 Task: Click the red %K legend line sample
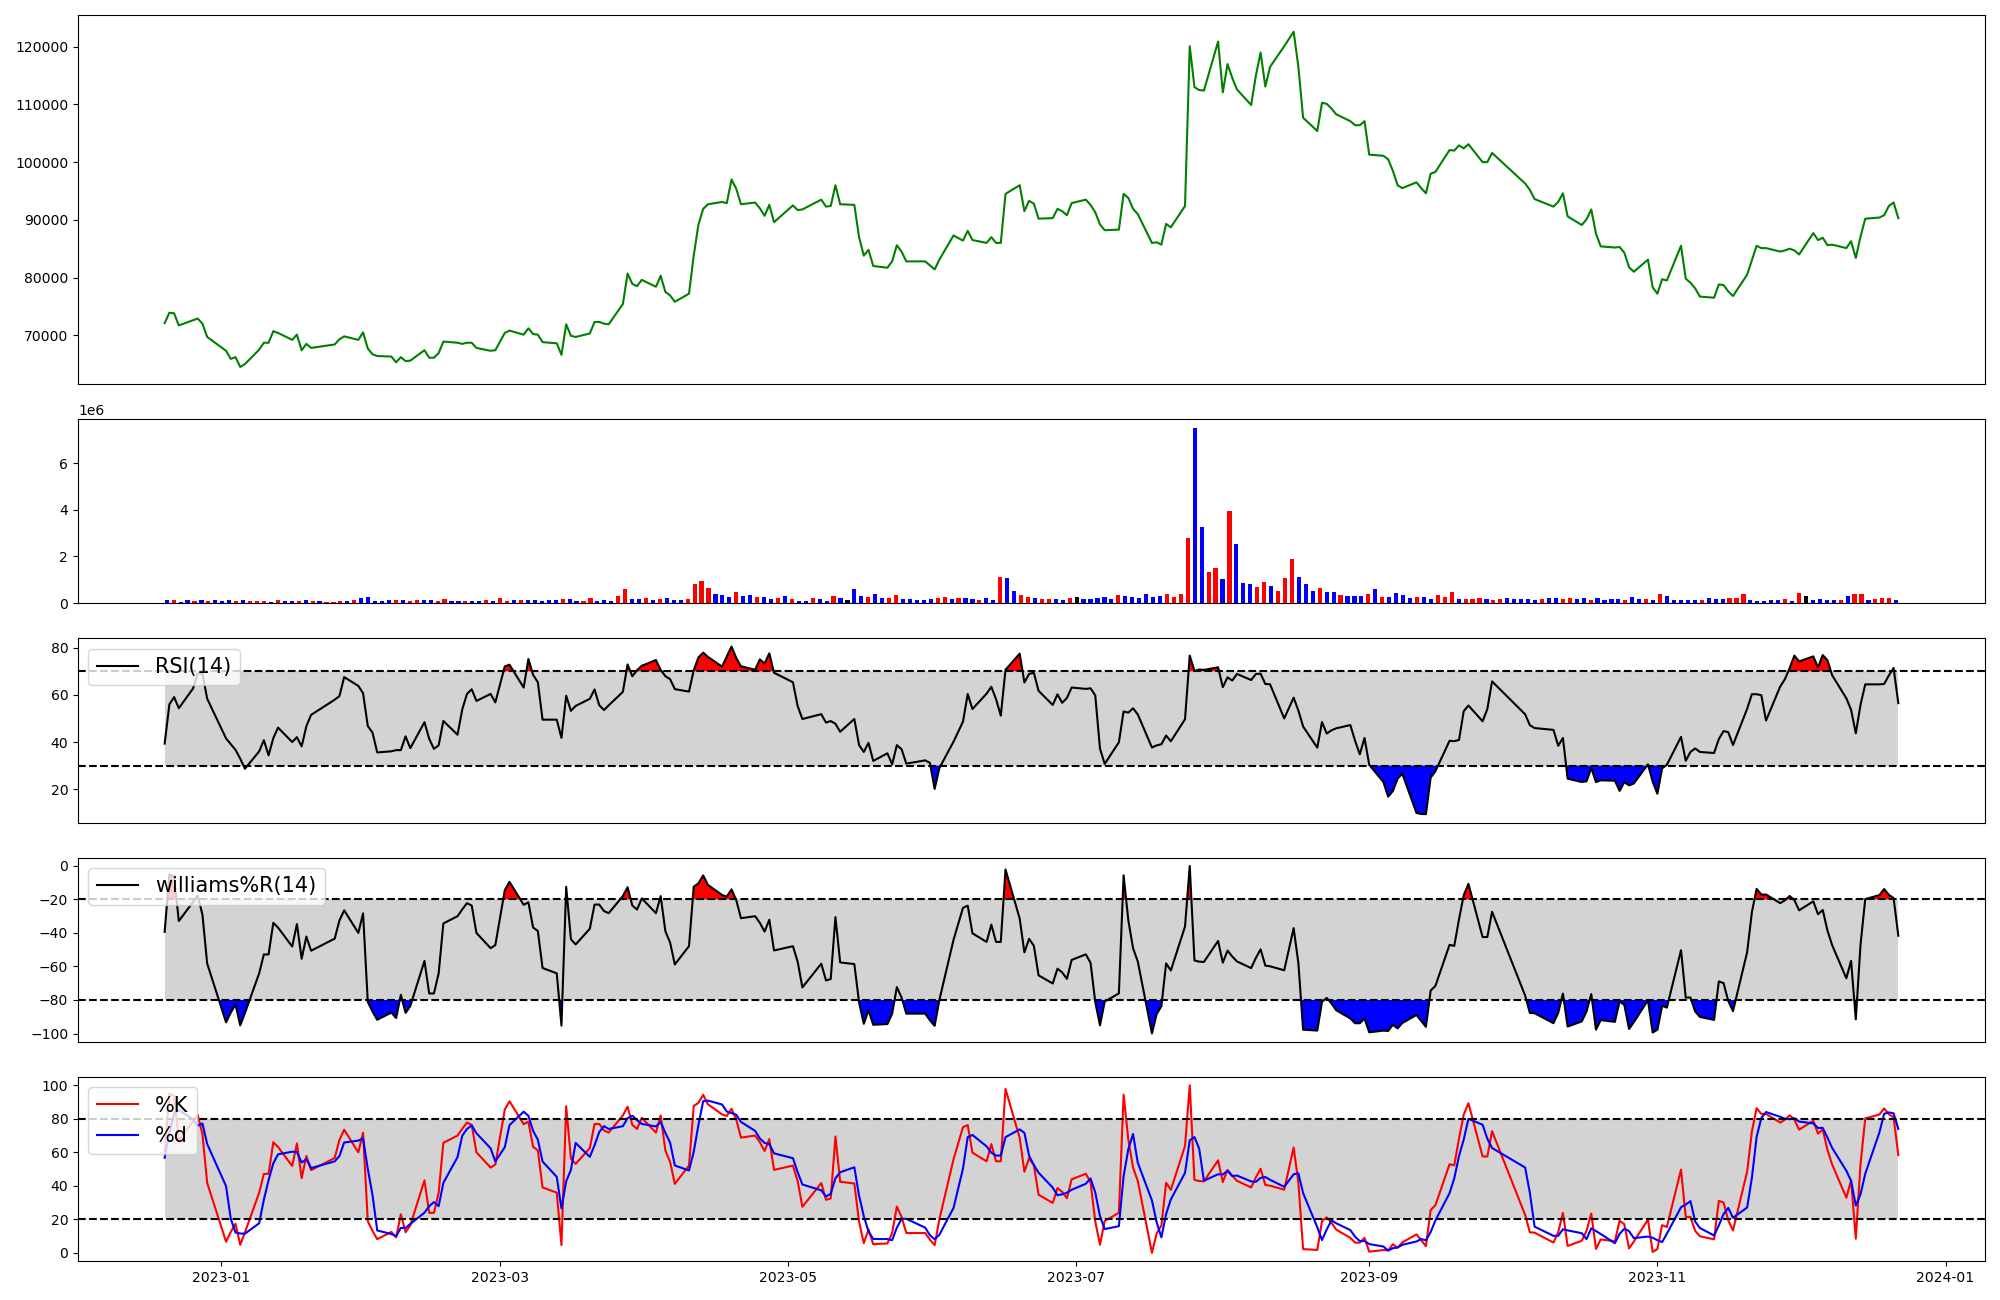click(x=117, y=1105)
